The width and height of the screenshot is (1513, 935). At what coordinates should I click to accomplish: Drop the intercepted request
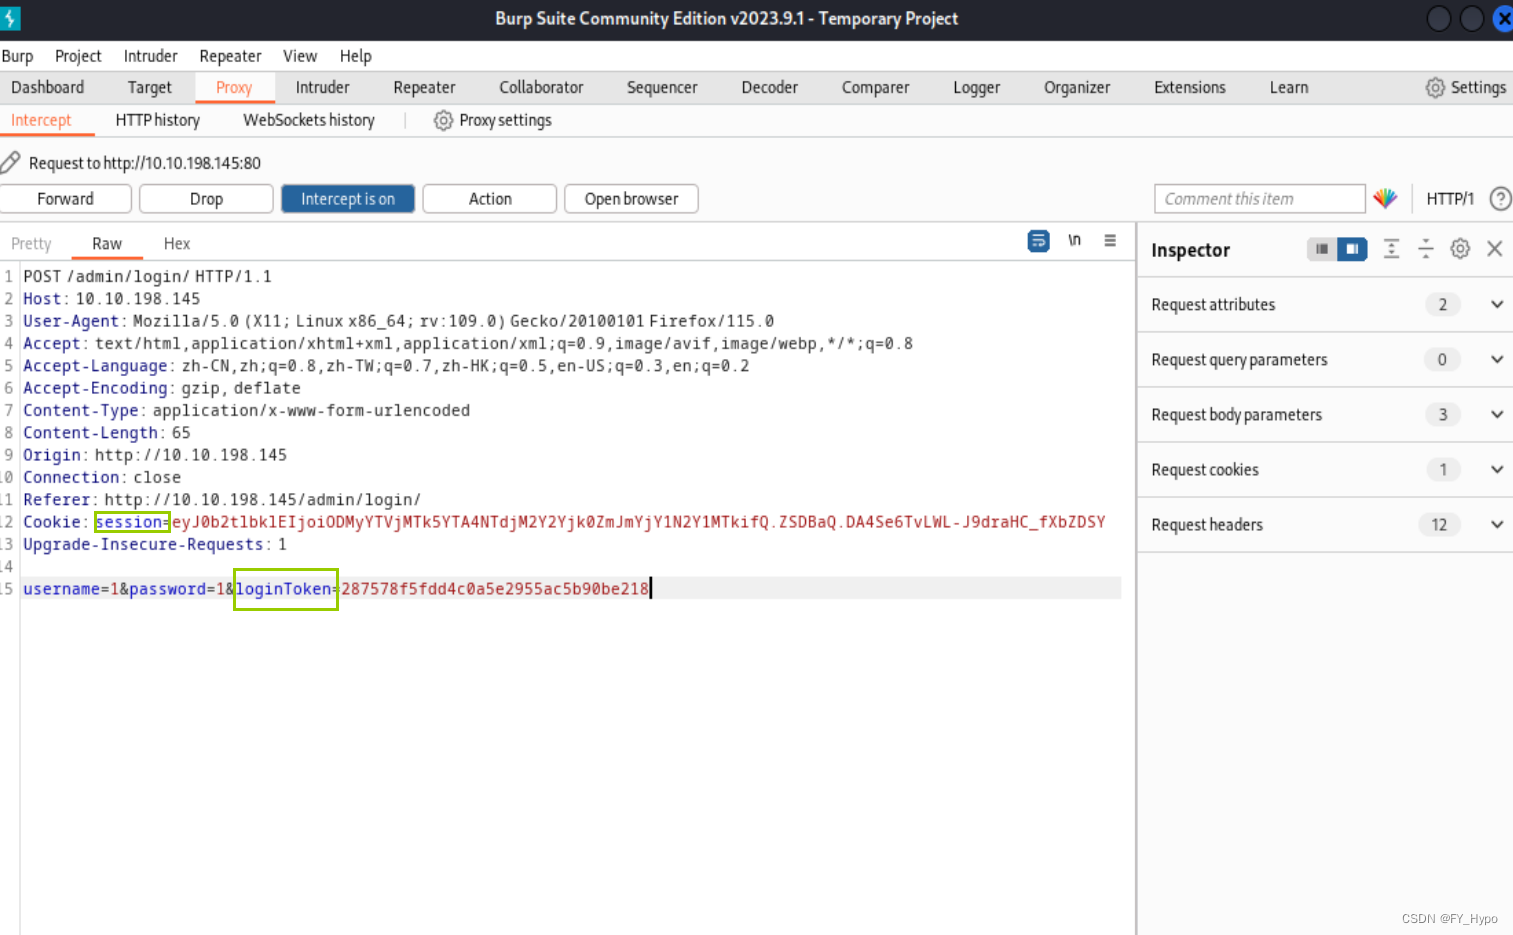(x=206, y=199)
